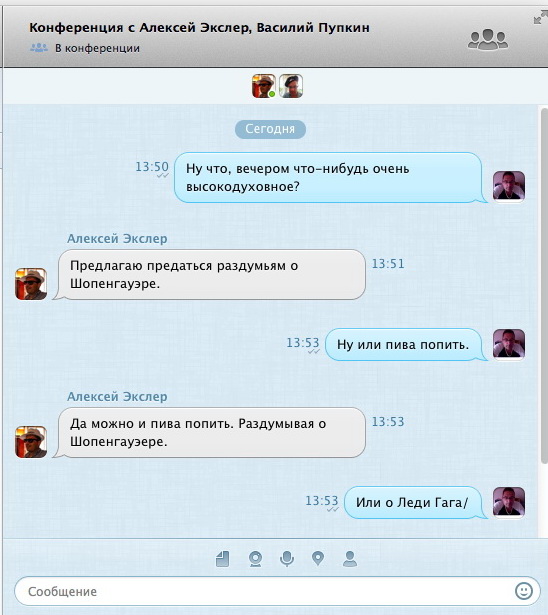Click the microphone voice call icon

tap(287, 559)
